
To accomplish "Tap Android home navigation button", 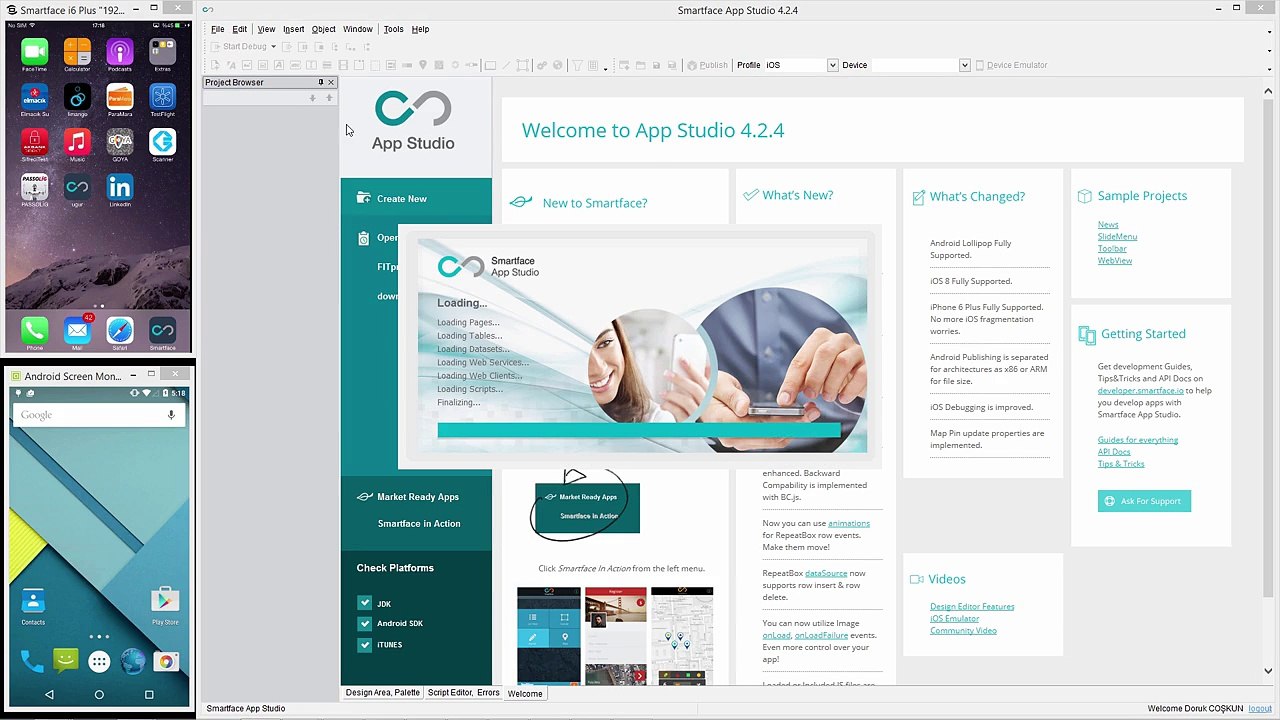I will coord(99,694).
